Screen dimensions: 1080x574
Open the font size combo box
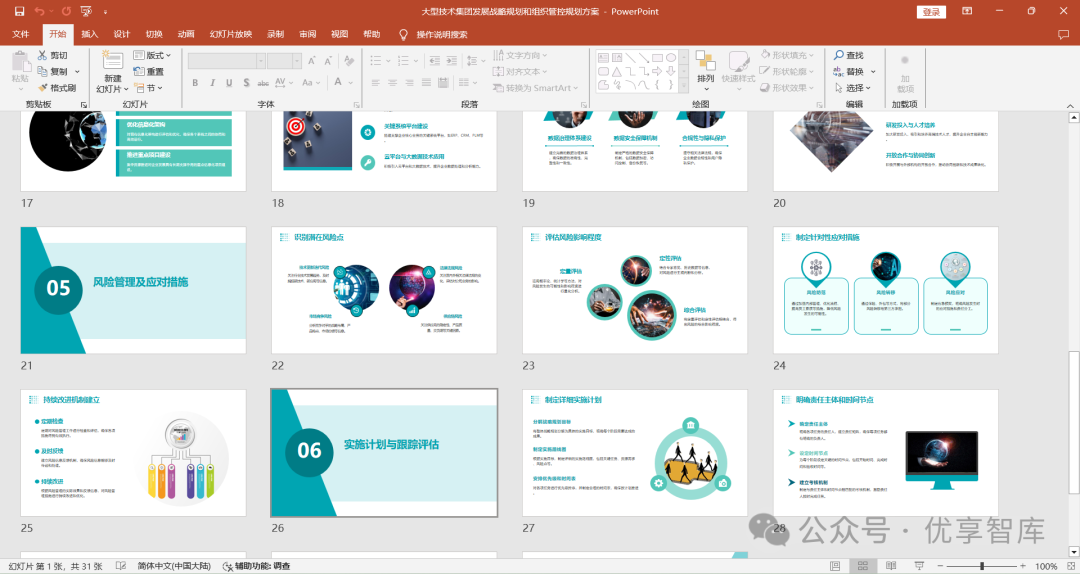coord(284,61)
